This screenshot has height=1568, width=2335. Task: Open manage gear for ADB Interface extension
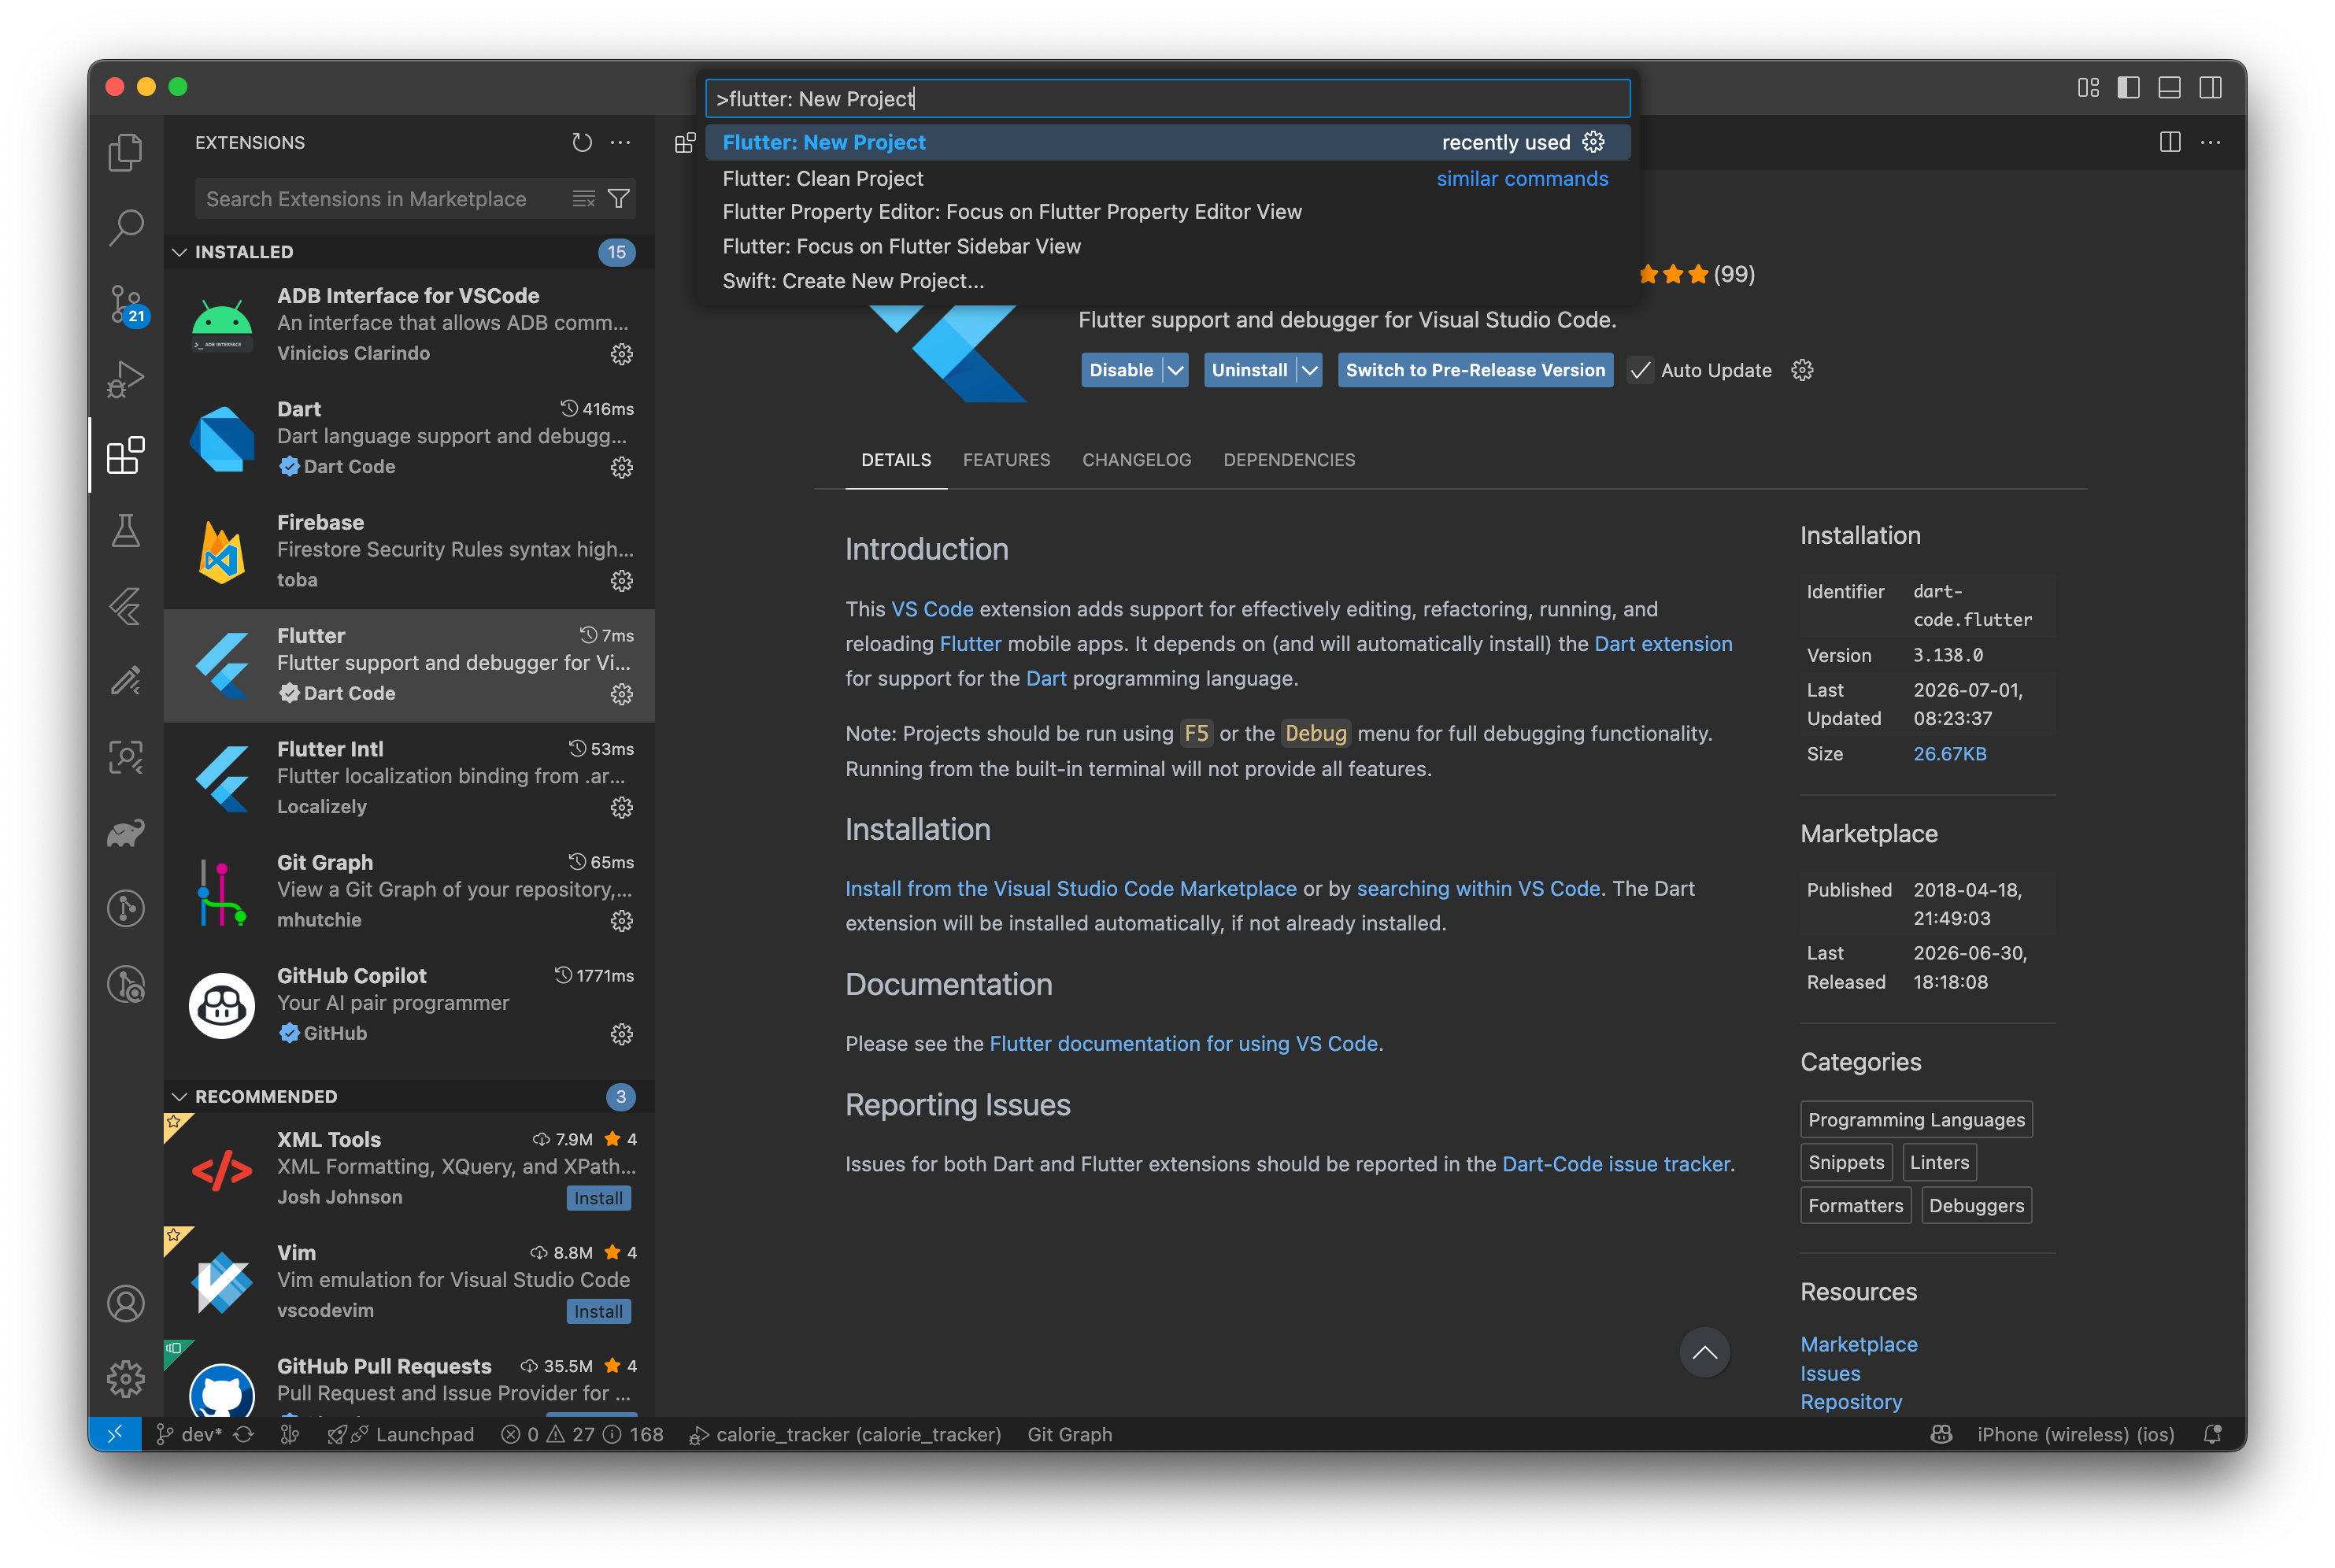pyautogui.click(x=622, y=354)
